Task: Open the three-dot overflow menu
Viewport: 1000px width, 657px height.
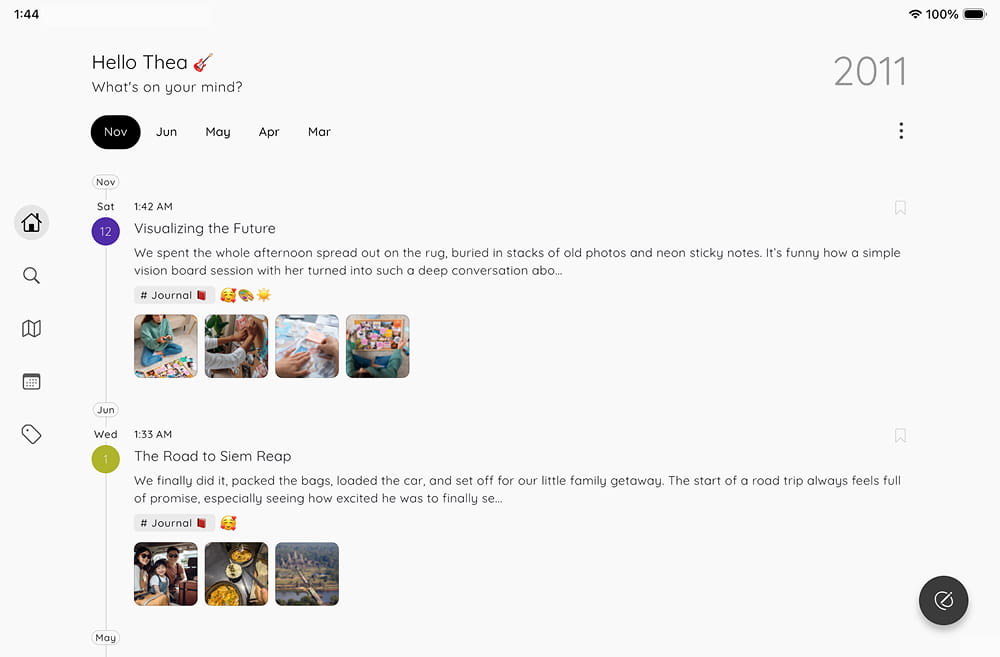Action: 901,131
